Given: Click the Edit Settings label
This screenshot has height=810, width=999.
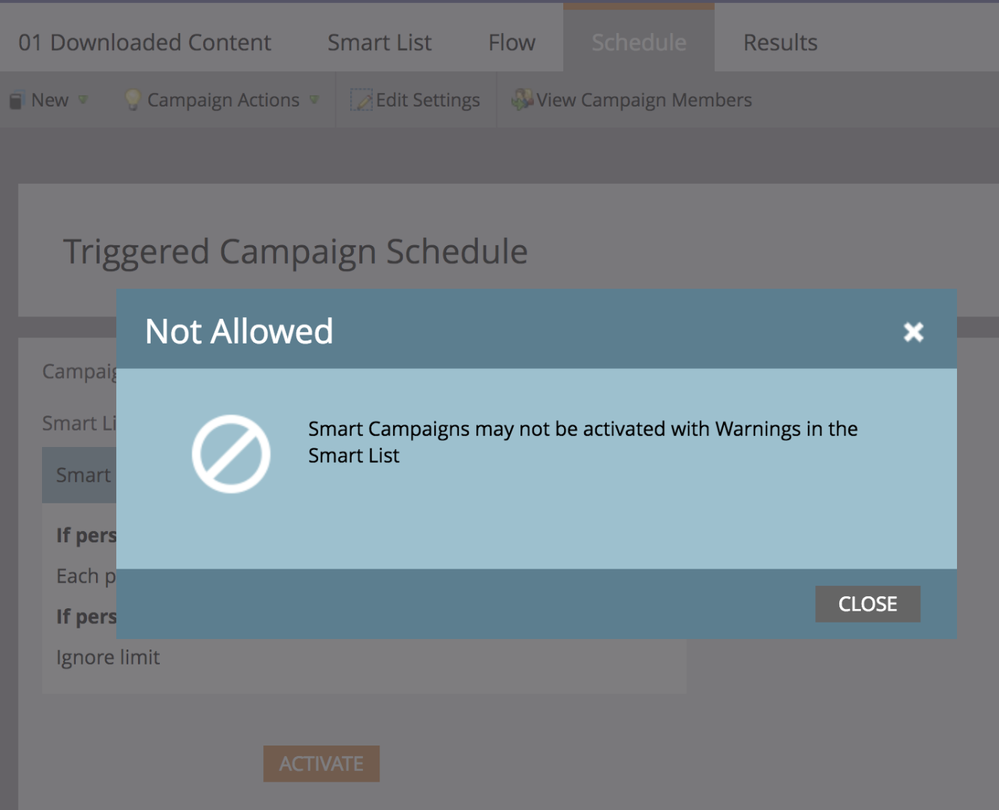Looking at the screenshot, I should click(428, 100).
